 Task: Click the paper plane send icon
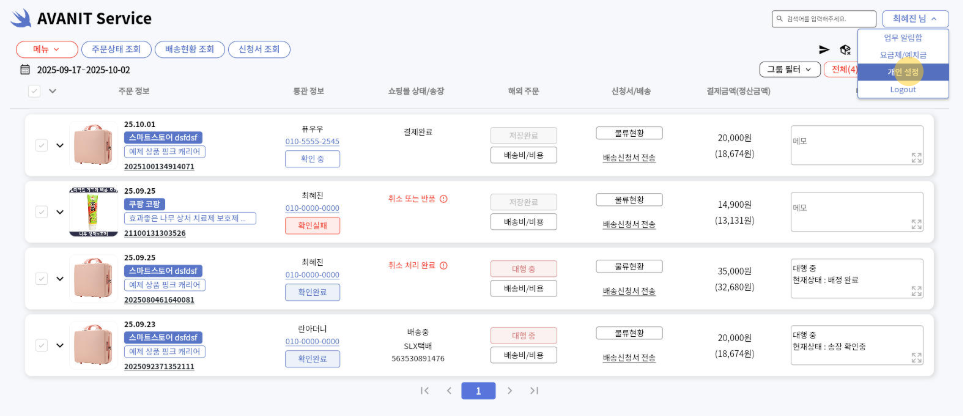point(824,49)
